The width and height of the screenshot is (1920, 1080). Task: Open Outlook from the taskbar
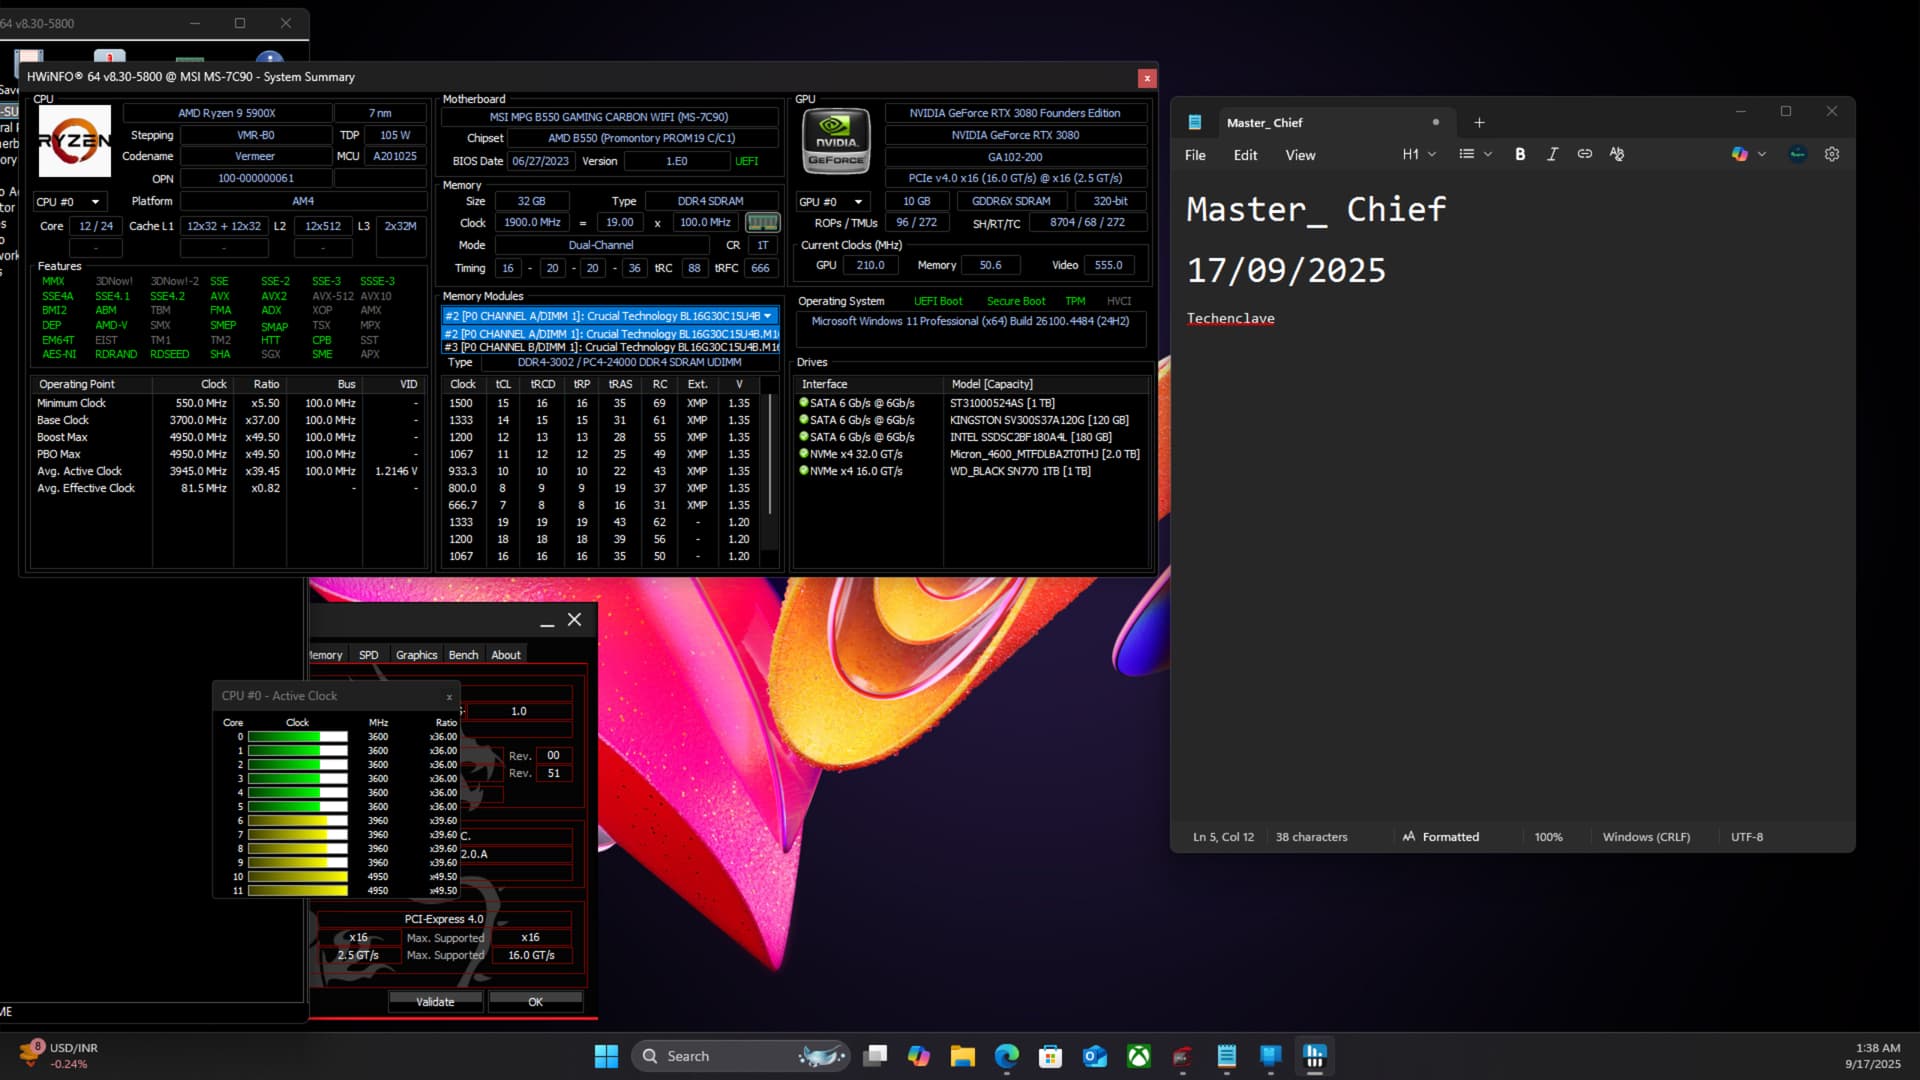(x=1095, y=1056)
